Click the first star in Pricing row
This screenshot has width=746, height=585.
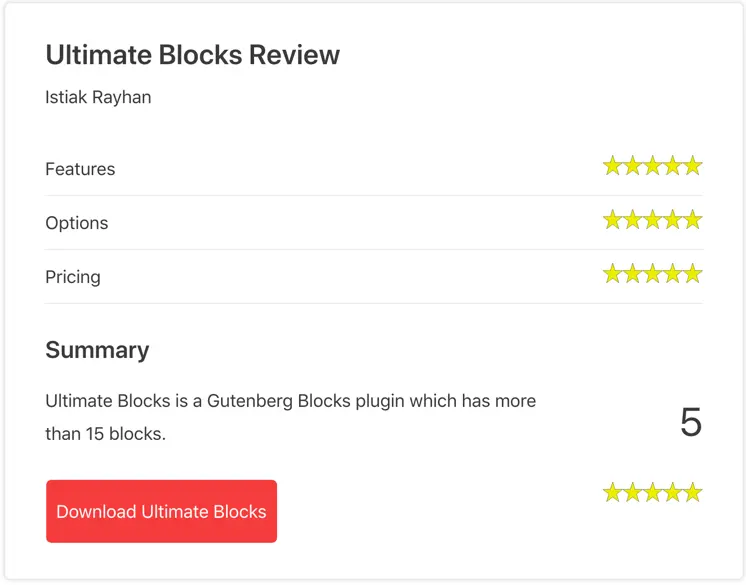click(612, 273)
